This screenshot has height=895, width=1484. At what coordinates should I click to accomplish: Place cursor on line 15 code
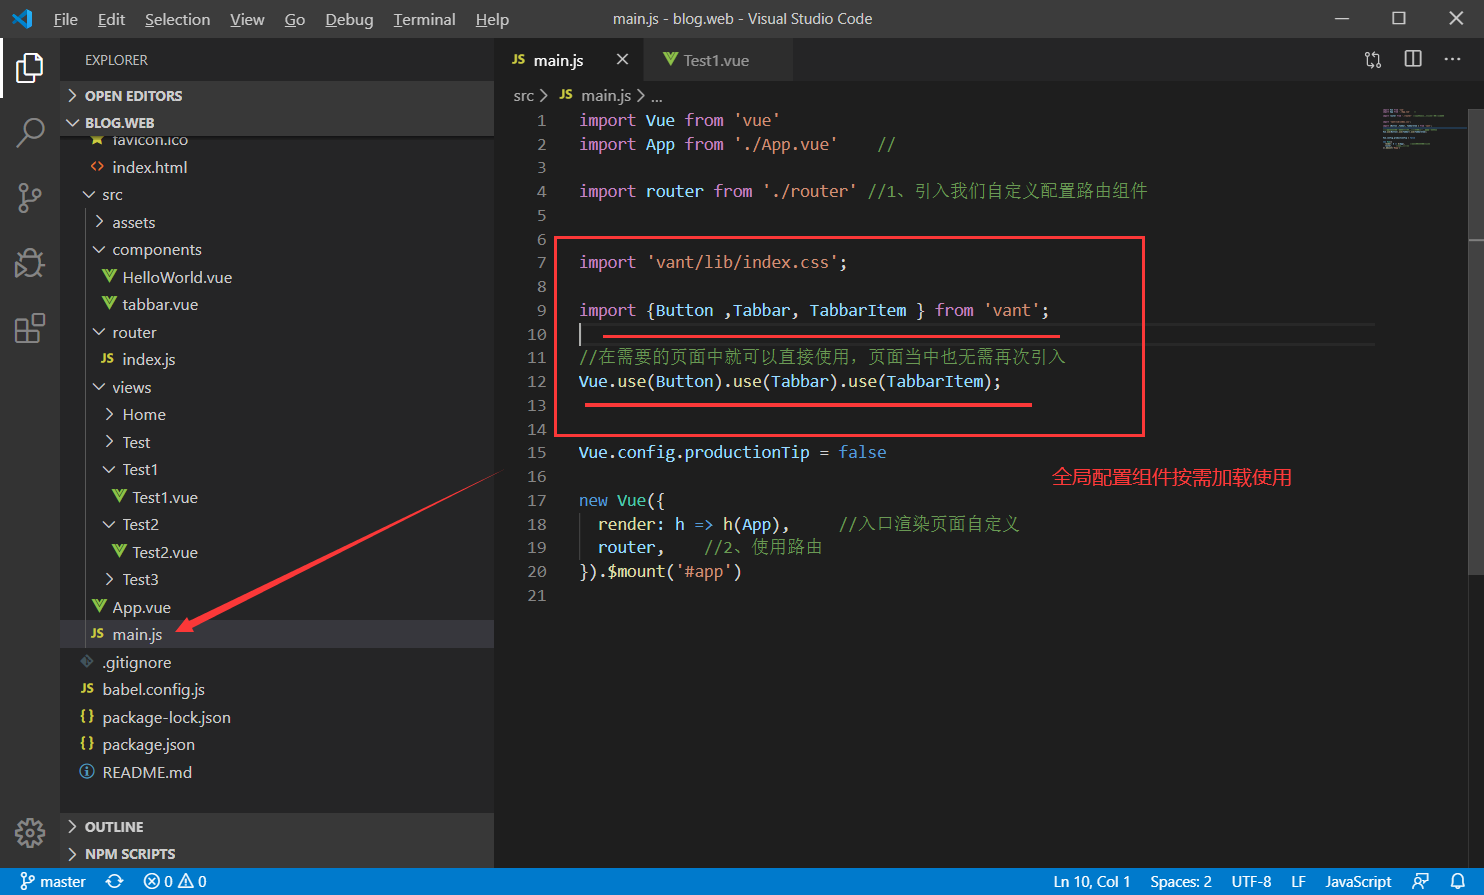(x=732, y=452)
